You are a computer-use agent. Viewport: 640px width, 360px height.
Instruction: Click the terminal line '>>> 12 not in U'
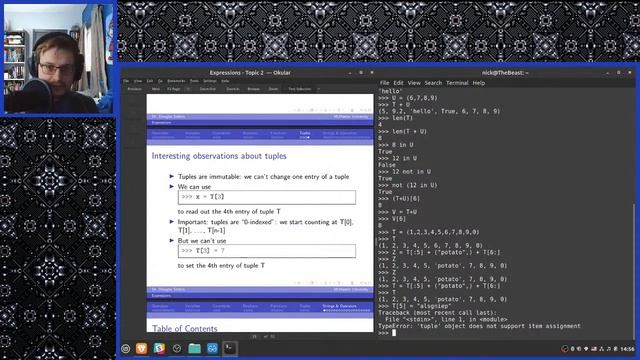coord(404,171)
